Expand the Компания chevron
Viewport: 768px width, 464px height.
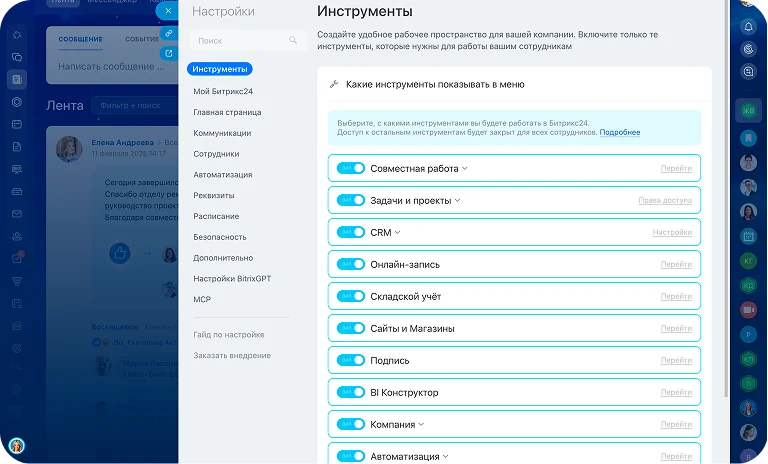pos(421,425)
